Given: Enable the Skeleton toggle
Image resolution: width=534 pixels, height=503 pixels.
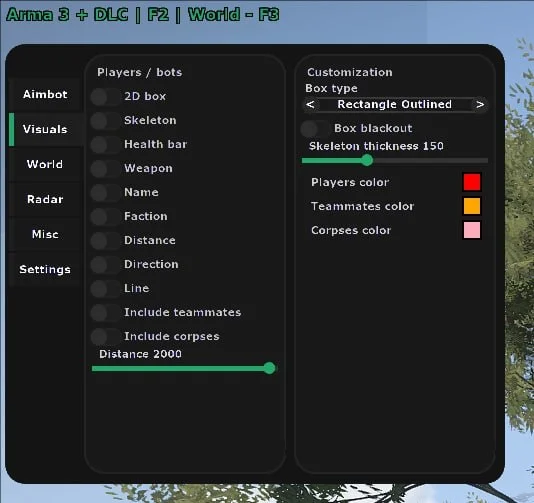Looking at the screenshot, I should coord(105,121).
